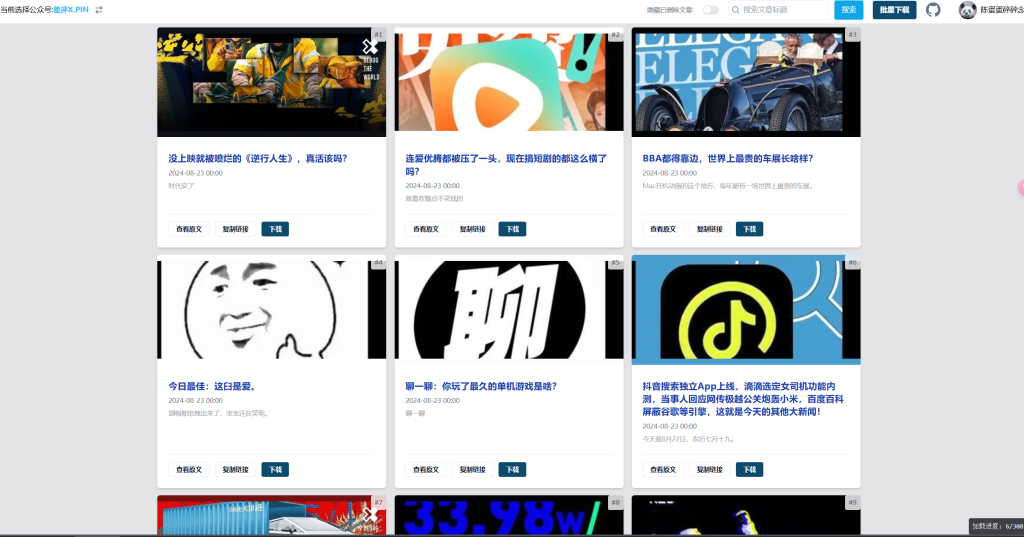This screenshot has height=537, width=1024.
Task: Click 查看原文 on the BBA都得靠边 card
Action: tap(663, 229)
